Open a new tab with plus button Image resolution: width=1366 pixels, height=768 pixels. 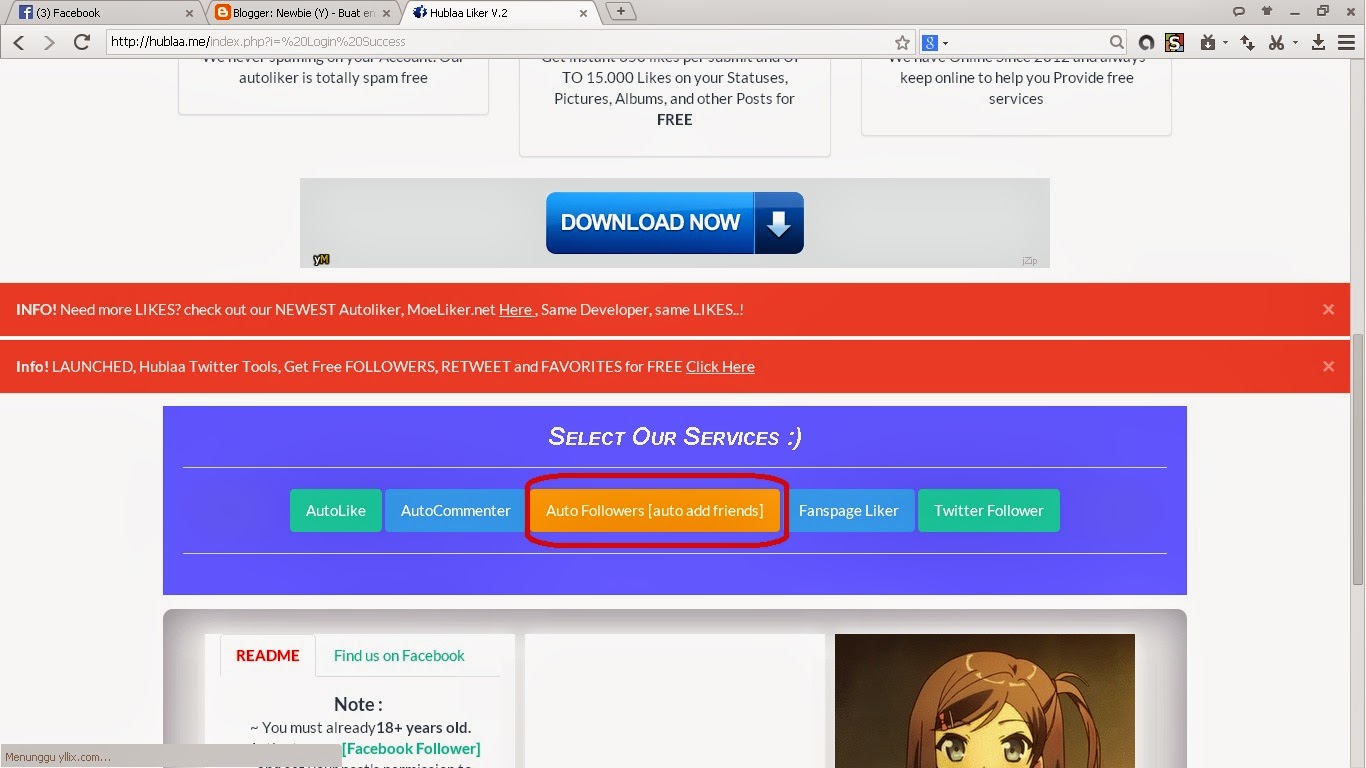621,12
